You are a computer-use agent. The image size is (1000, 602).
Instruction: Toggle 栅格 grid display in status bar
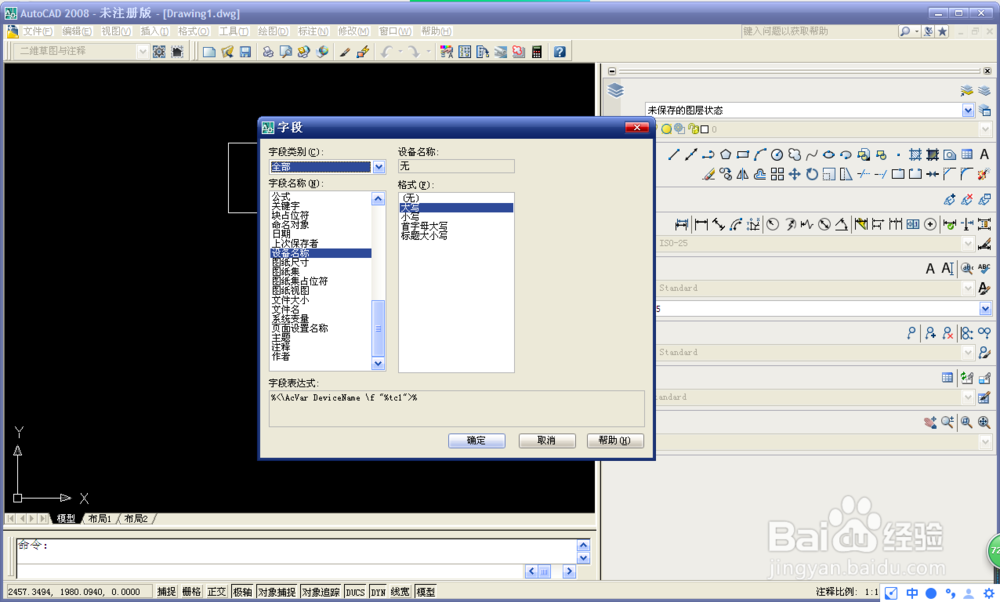191,592
